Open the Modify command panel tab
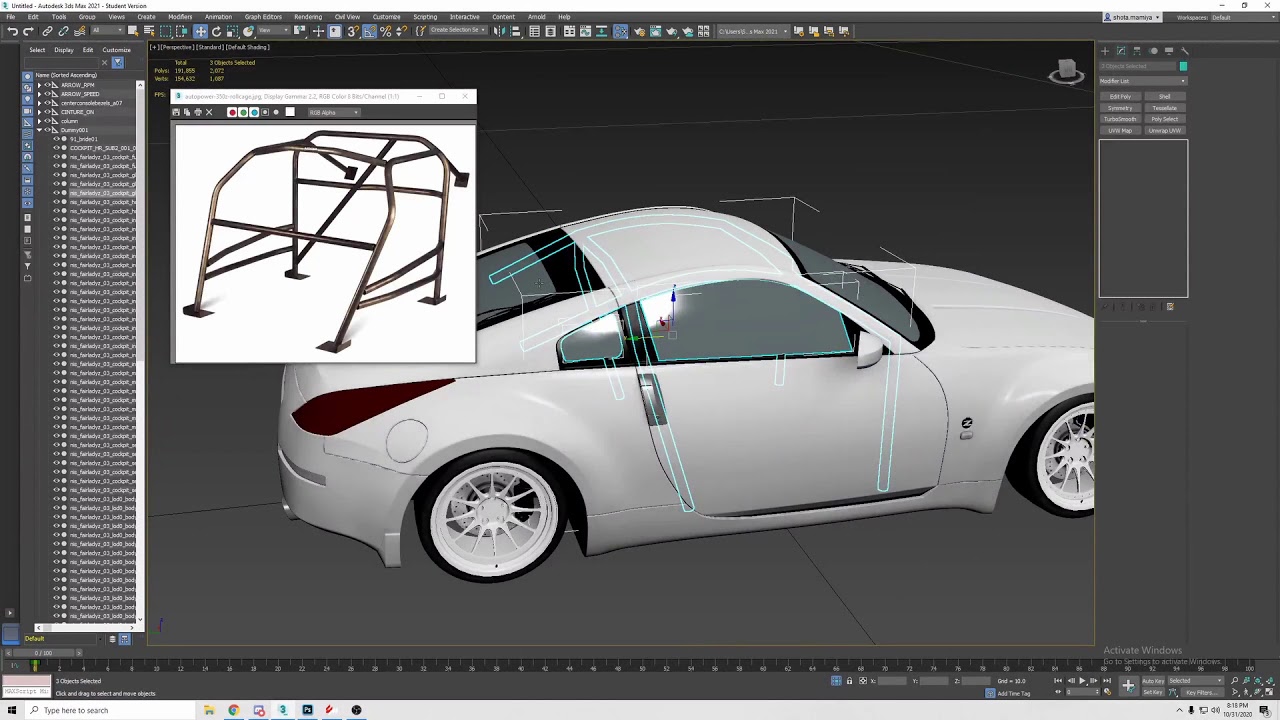This screenshot has width=1280, height=720. point(1121,51)
